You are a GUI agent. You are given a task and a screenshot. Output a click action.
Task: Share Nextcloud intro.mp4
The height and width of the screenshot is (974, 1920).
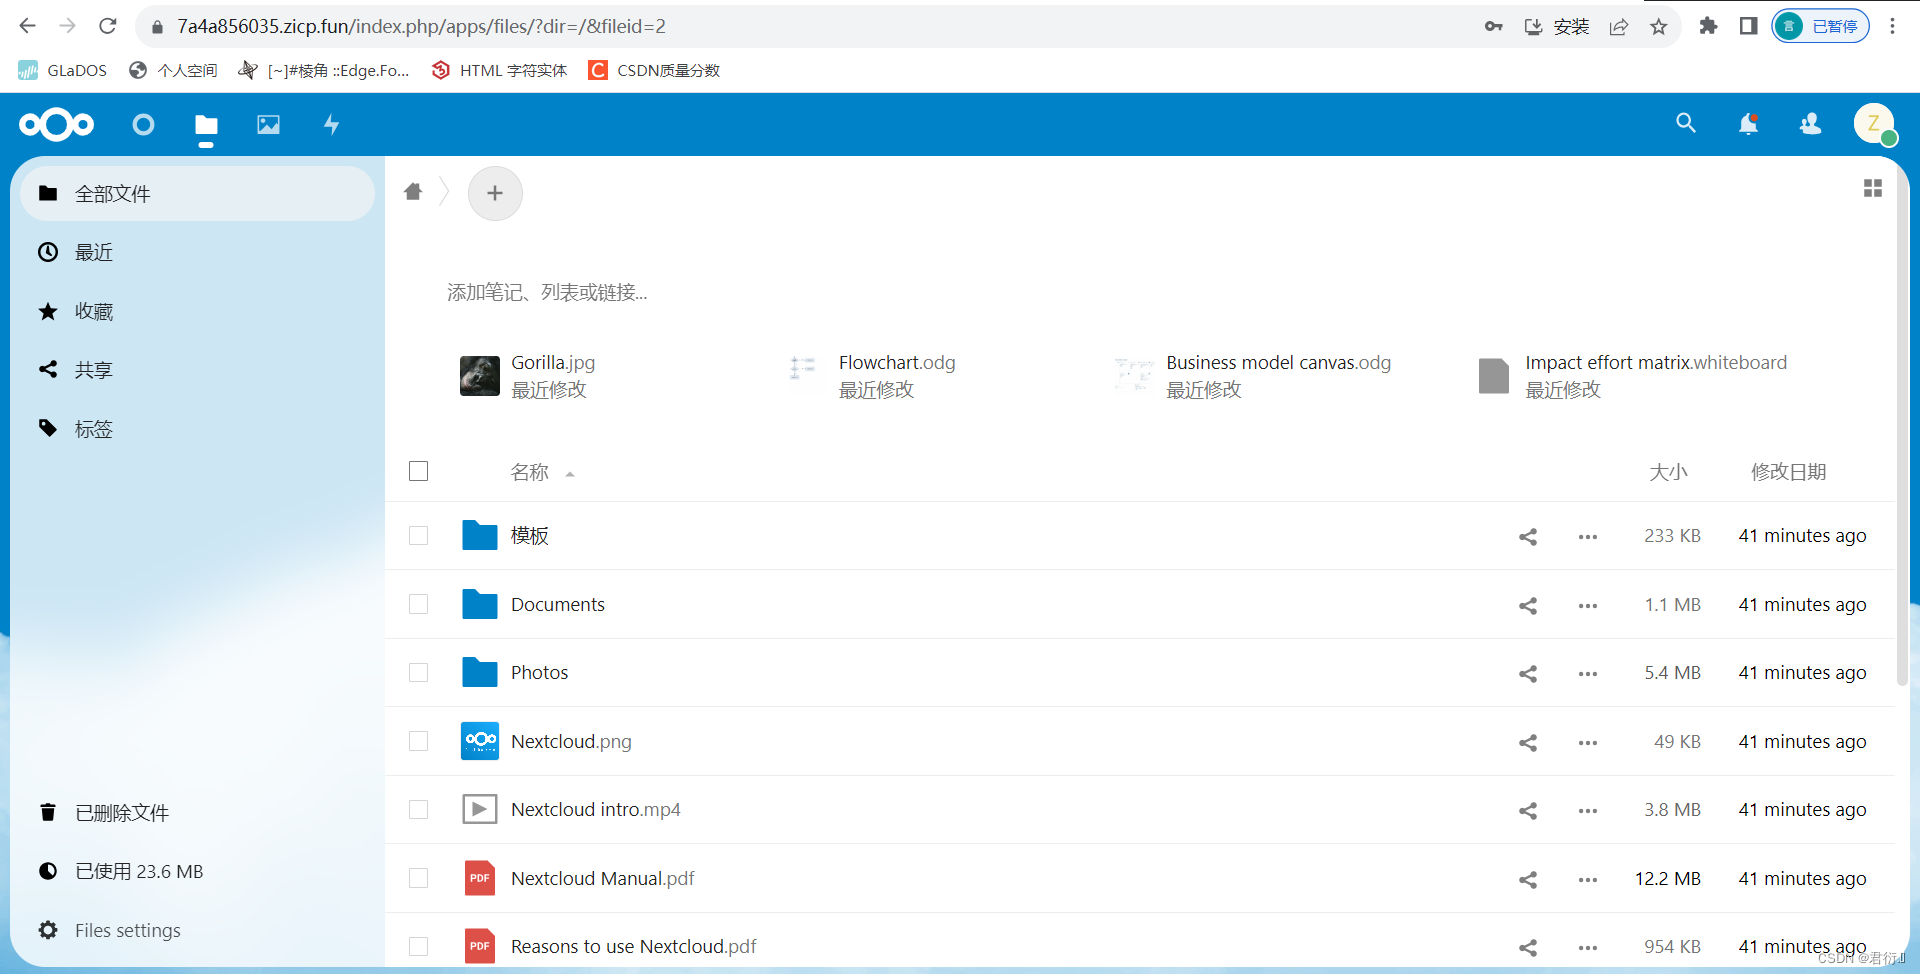click(1528, 811)
